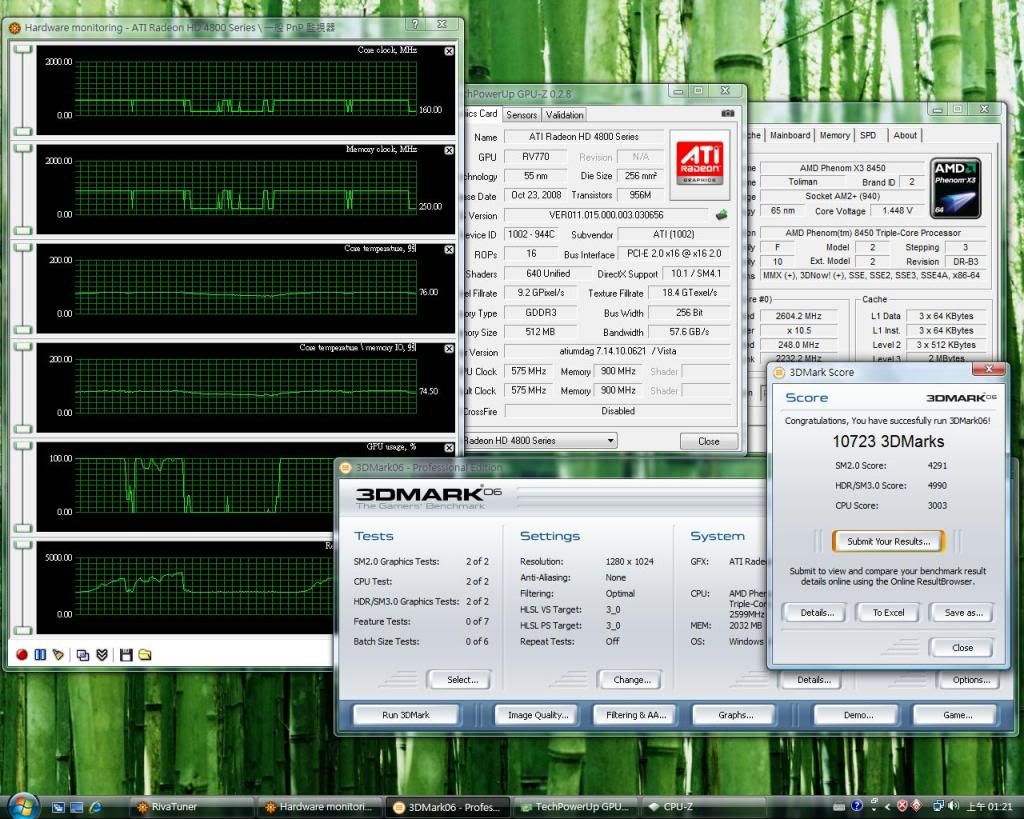Switch to About tab in CPU-Z
The height and width of the screenshot is (819, 1024).
(x=905, y=135)
